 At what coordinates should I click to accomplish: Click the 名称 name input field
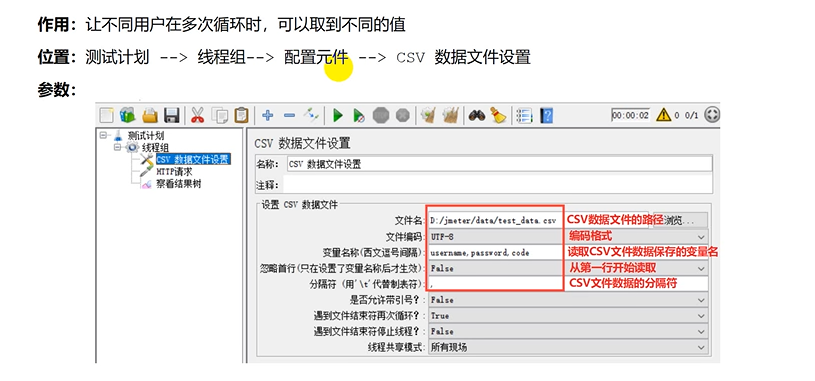[x=499, y=164]
